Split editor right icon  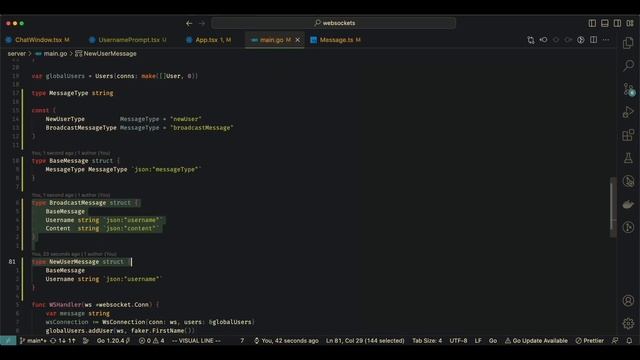(593, 40)
